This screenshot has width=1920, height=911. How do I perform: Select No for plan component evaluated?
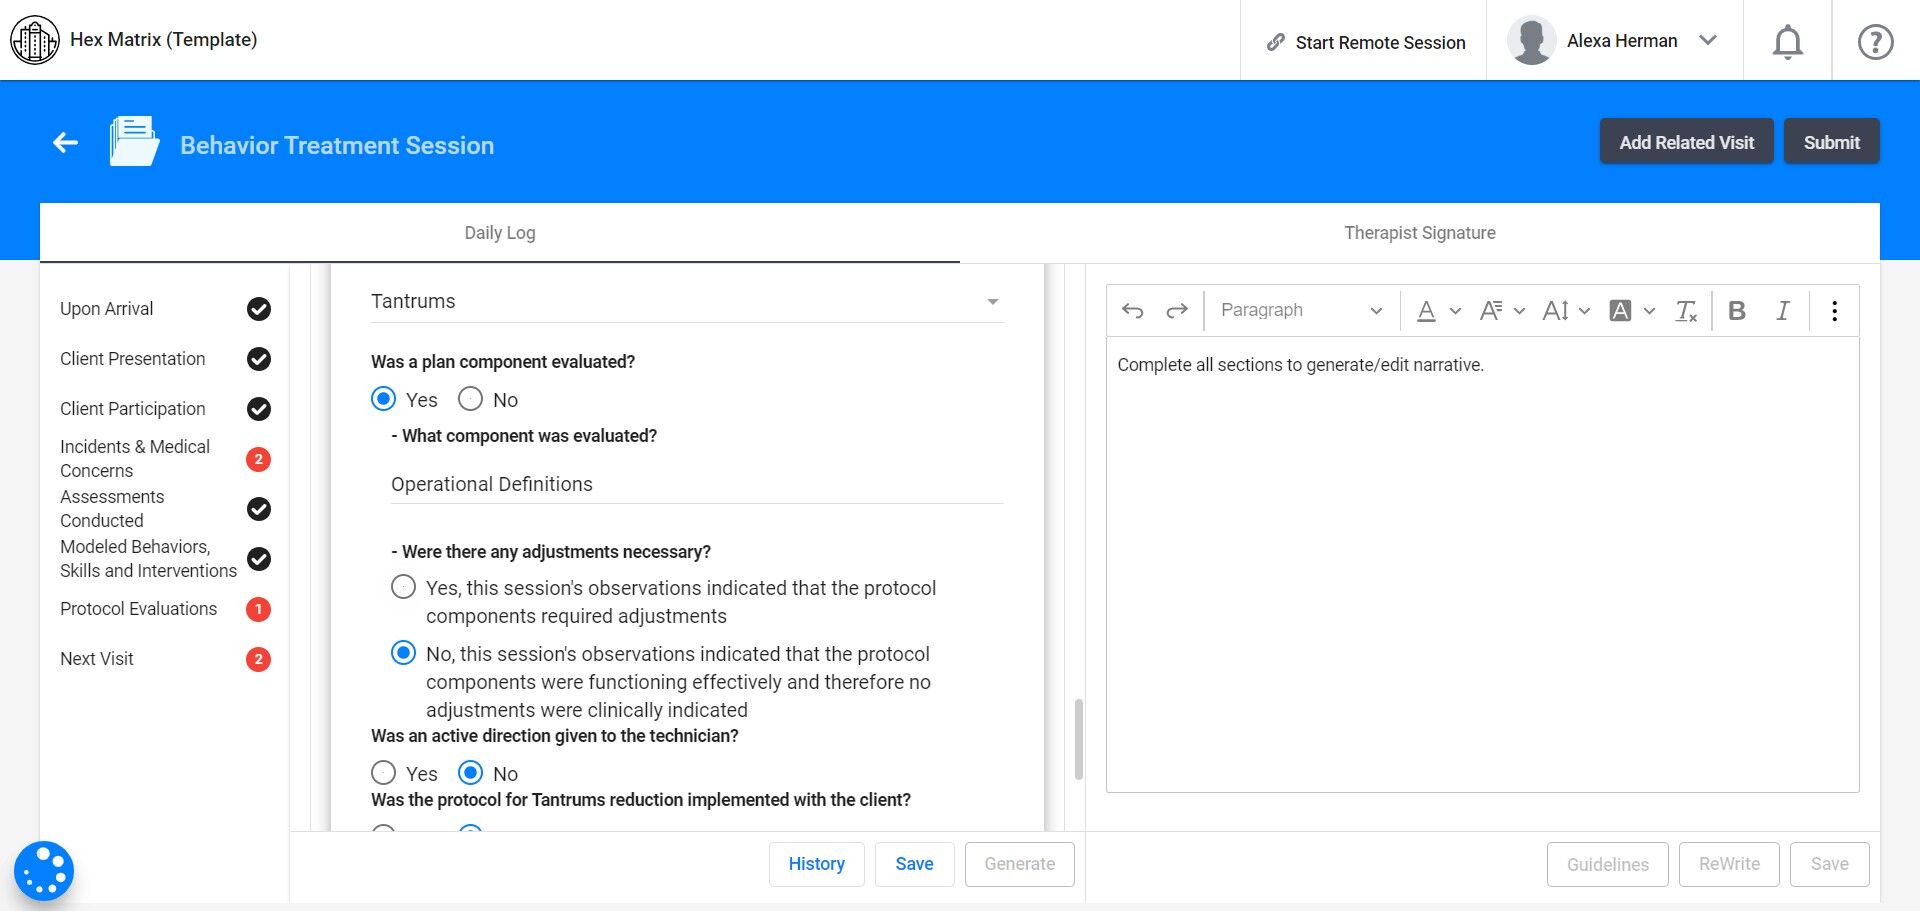click(x=471, y=400)
